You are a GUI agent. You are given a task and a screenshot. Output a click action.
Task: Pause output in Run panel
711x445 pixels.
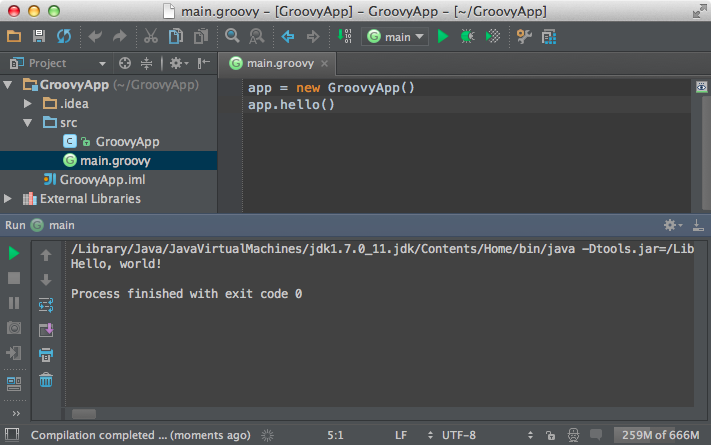click(x=14, y=303)
